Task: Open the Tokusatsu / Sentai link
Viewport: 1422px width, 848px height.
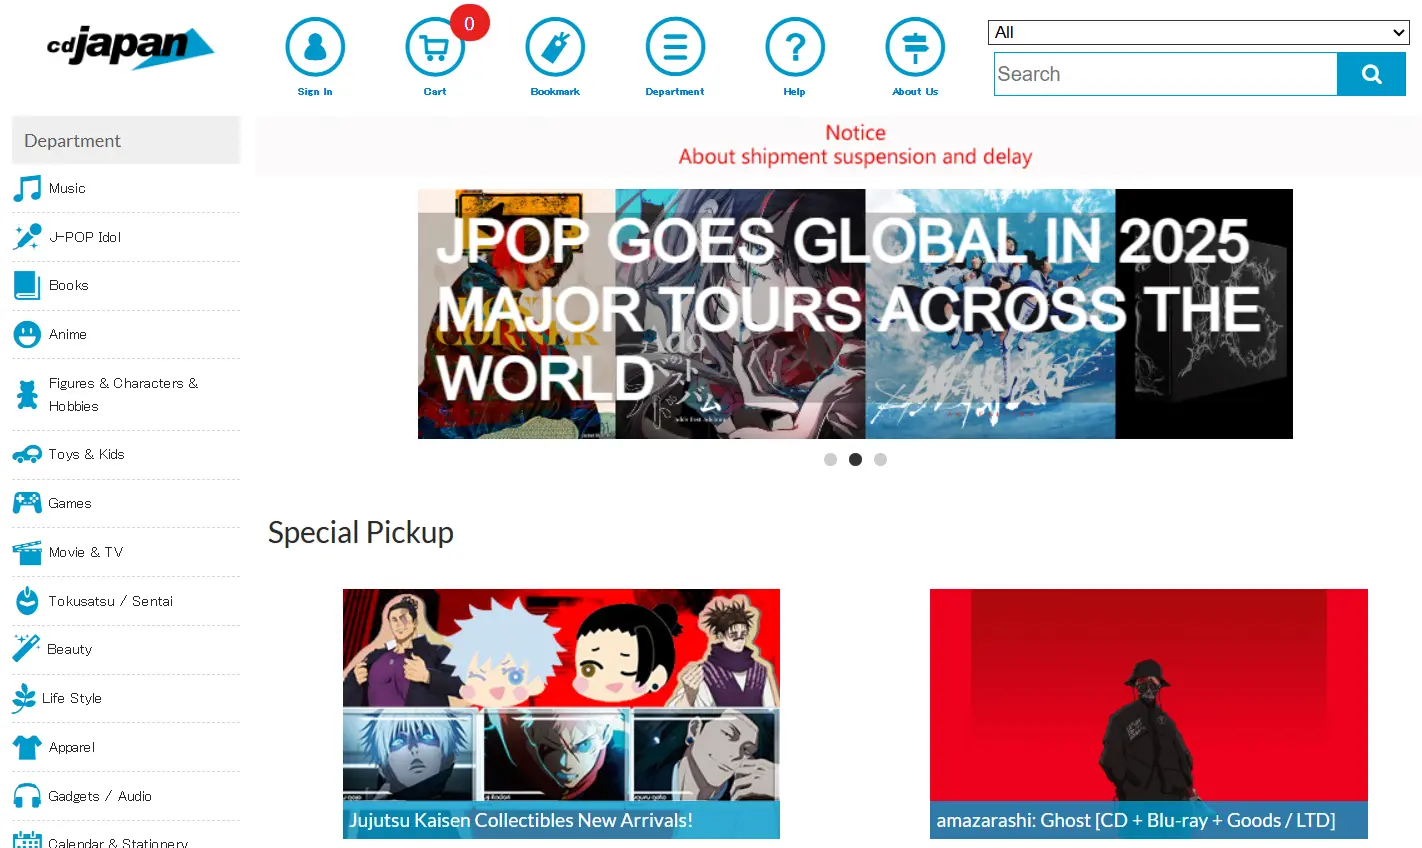Action: coord(111,601)
